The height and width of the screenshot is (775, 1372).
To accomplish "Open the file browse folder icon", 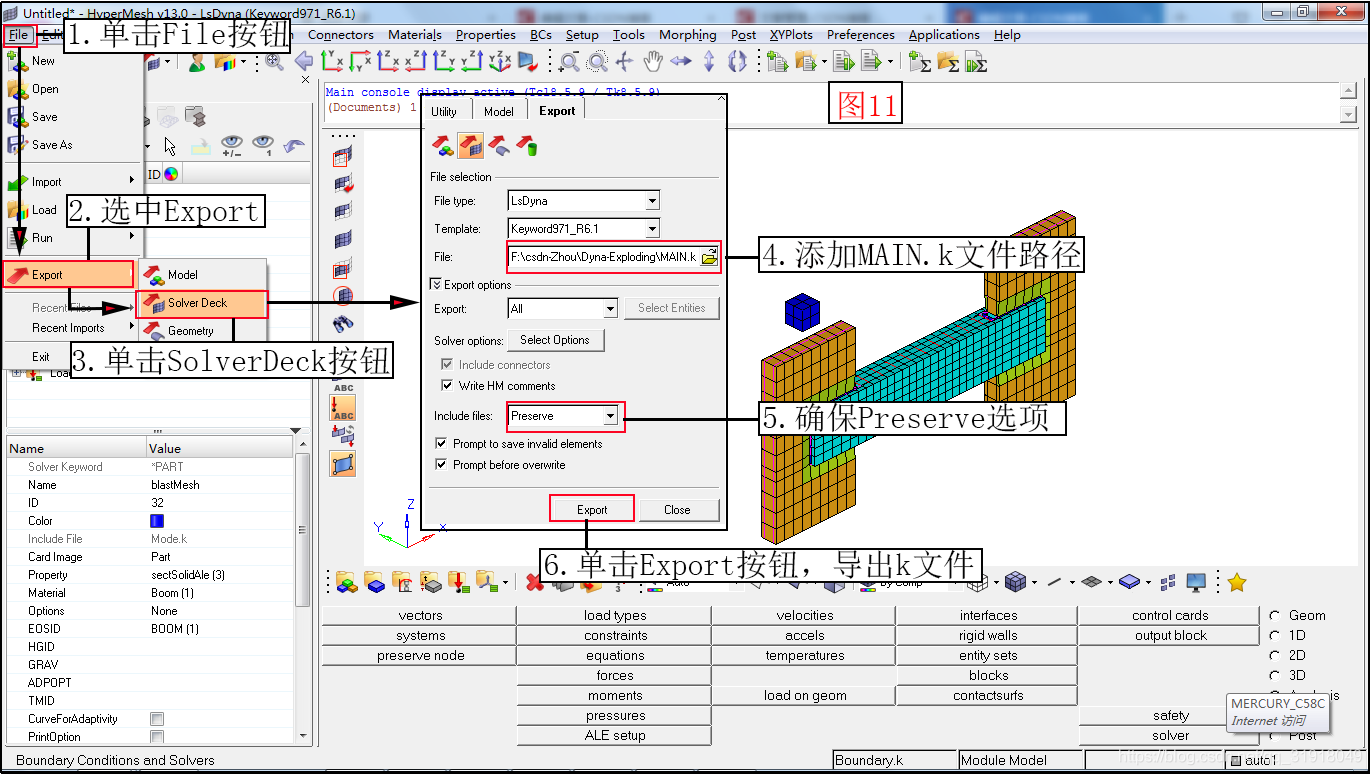I will [x=709, y=257].
